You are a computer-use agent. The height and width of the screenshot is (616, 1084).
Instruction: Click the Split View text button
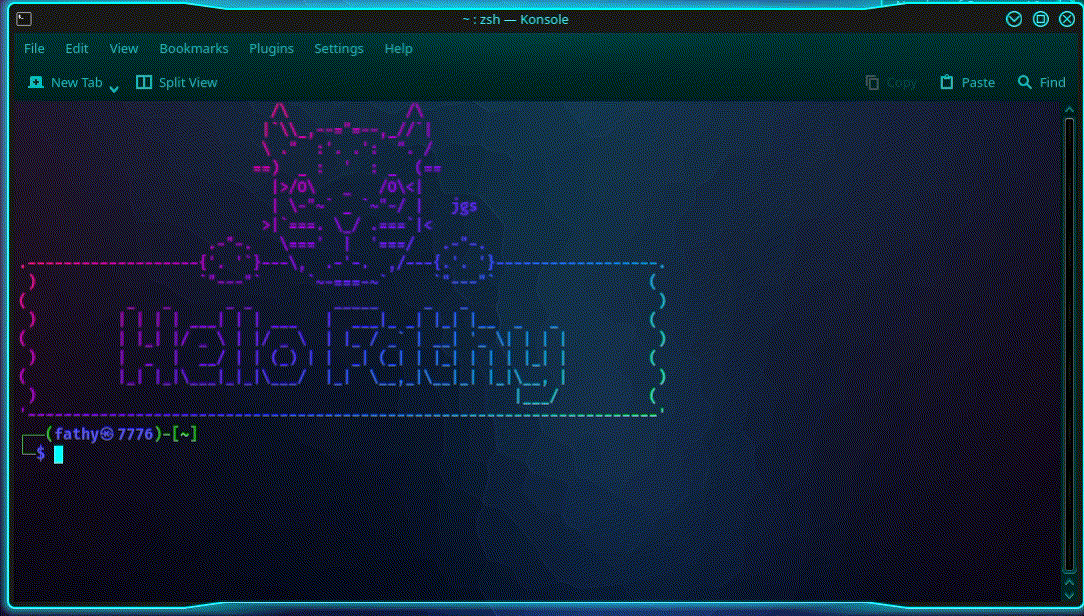tap(188, 82)
